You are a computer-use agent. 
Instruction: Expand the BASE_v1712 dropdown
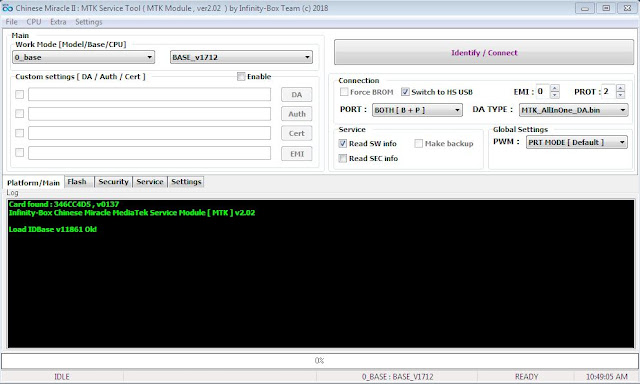(x=241, y=57)
